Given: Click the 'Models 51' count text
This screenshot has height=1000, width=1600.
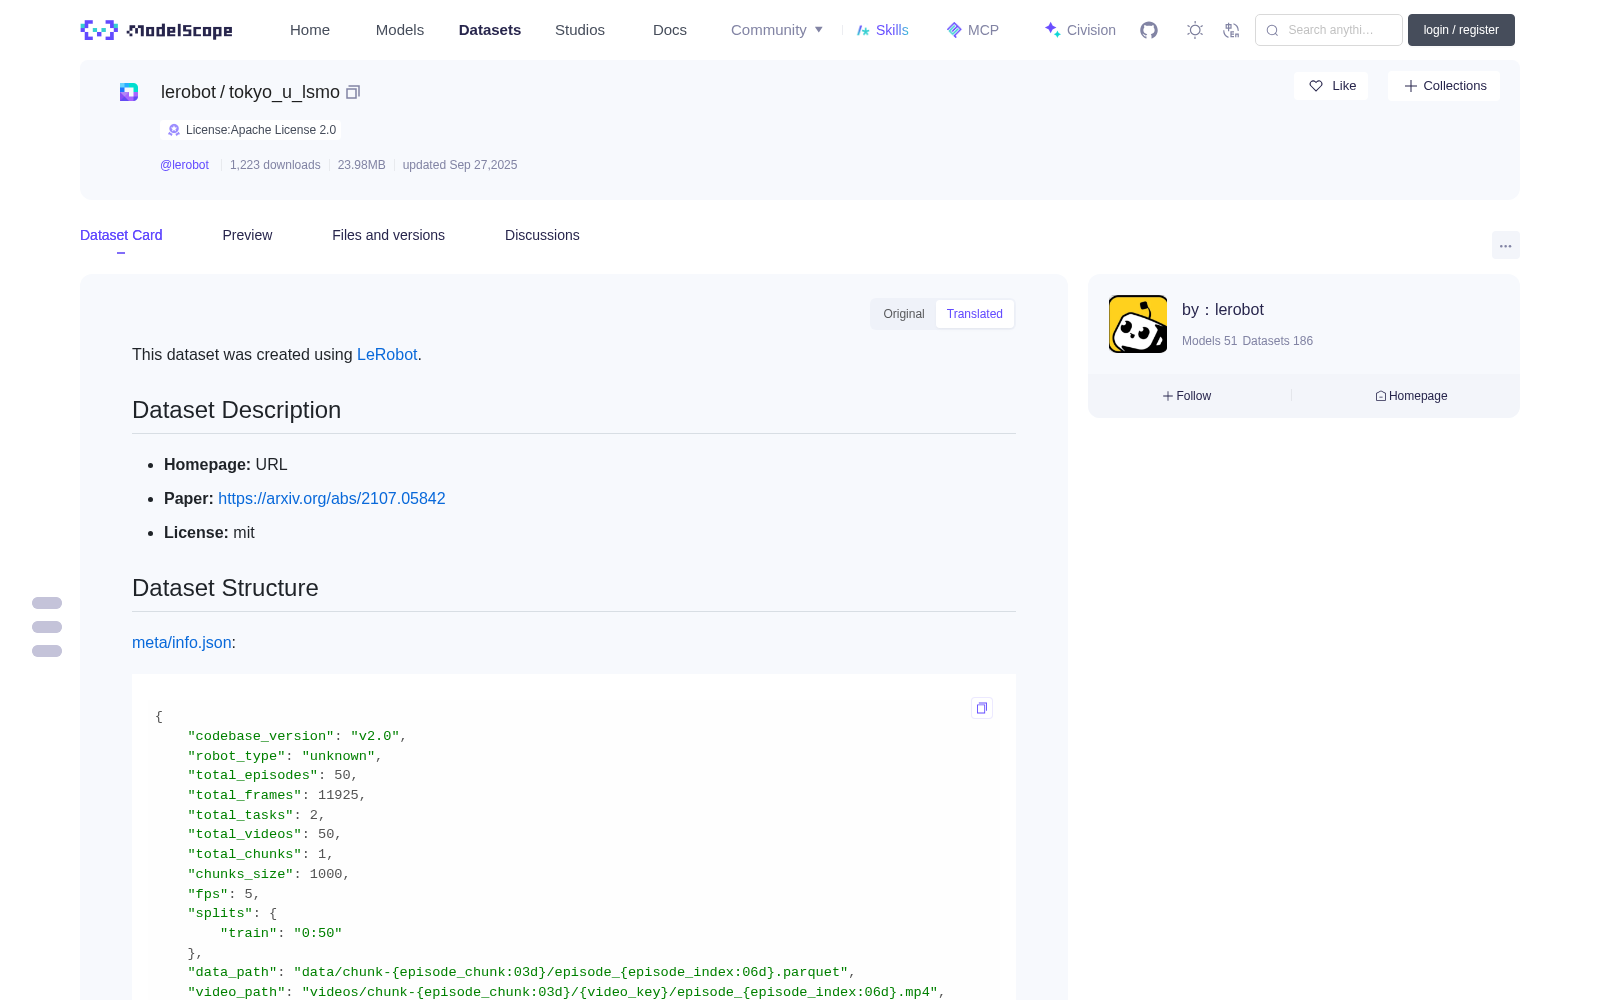Looking at the screenshot, I should [x=1209, y=341].
